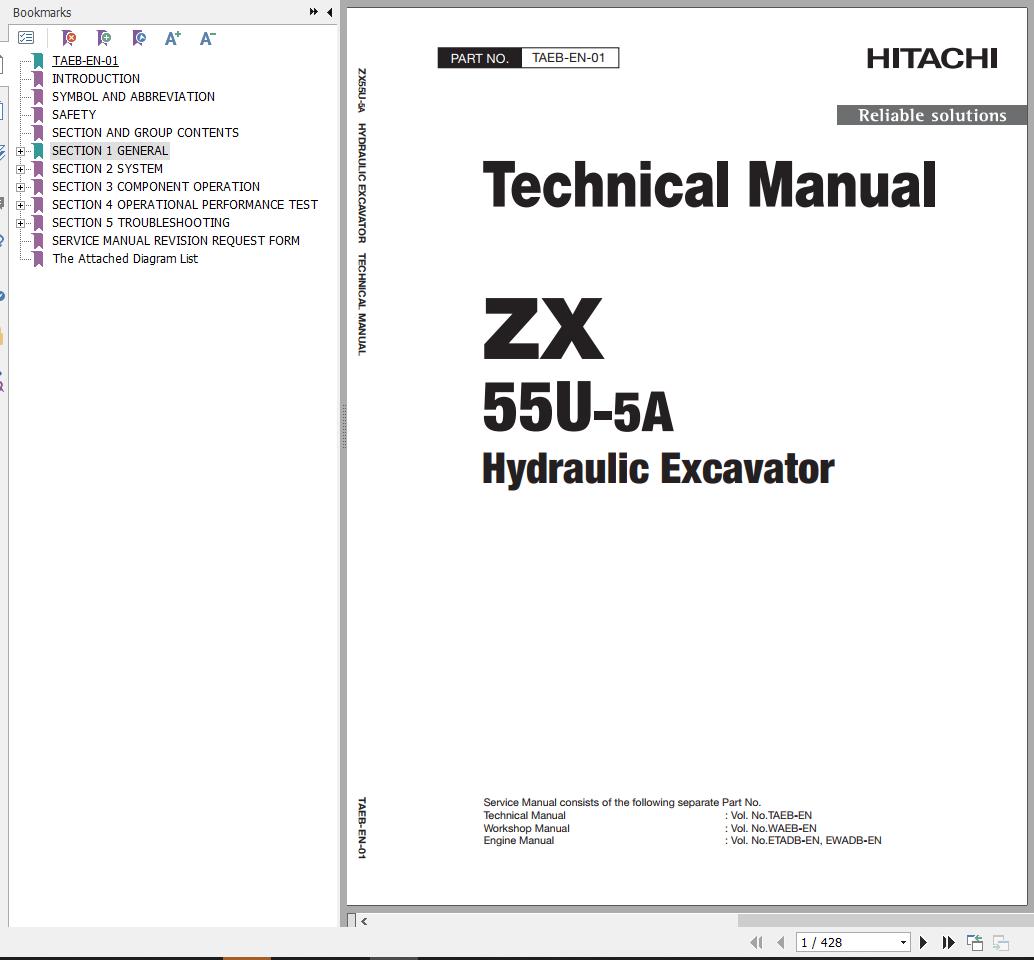Collapse the Bookmarks panel with left arrow
The height and width of the screenshot is (960, 1034).
(329, 12)
